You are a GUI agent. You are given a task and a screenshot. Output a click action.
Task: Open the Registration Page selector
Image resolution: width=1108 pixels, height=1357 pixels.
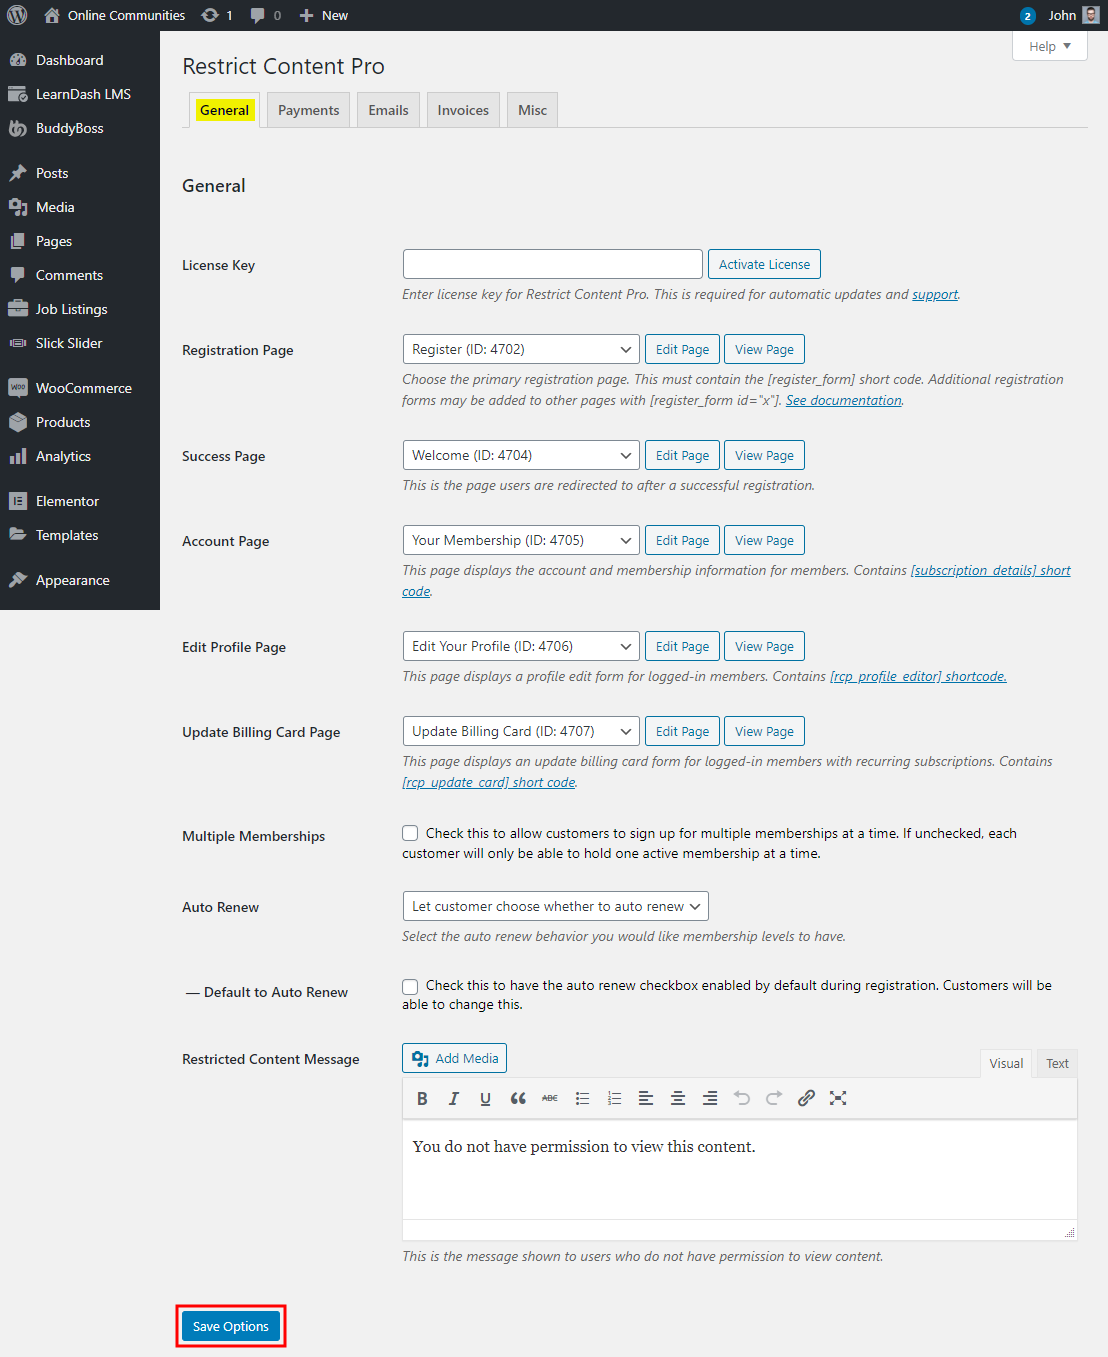[520, 349]
